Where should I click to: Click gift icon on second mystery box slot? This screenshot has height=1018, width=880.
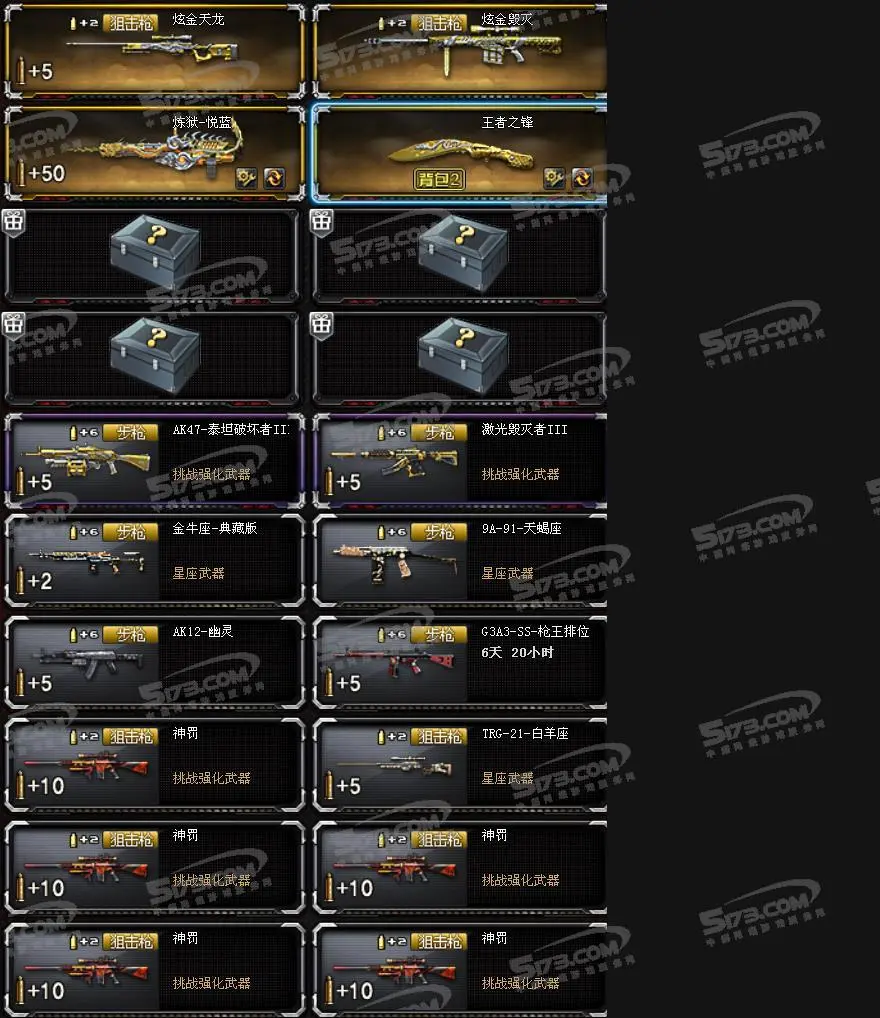(x=321, y=221)
